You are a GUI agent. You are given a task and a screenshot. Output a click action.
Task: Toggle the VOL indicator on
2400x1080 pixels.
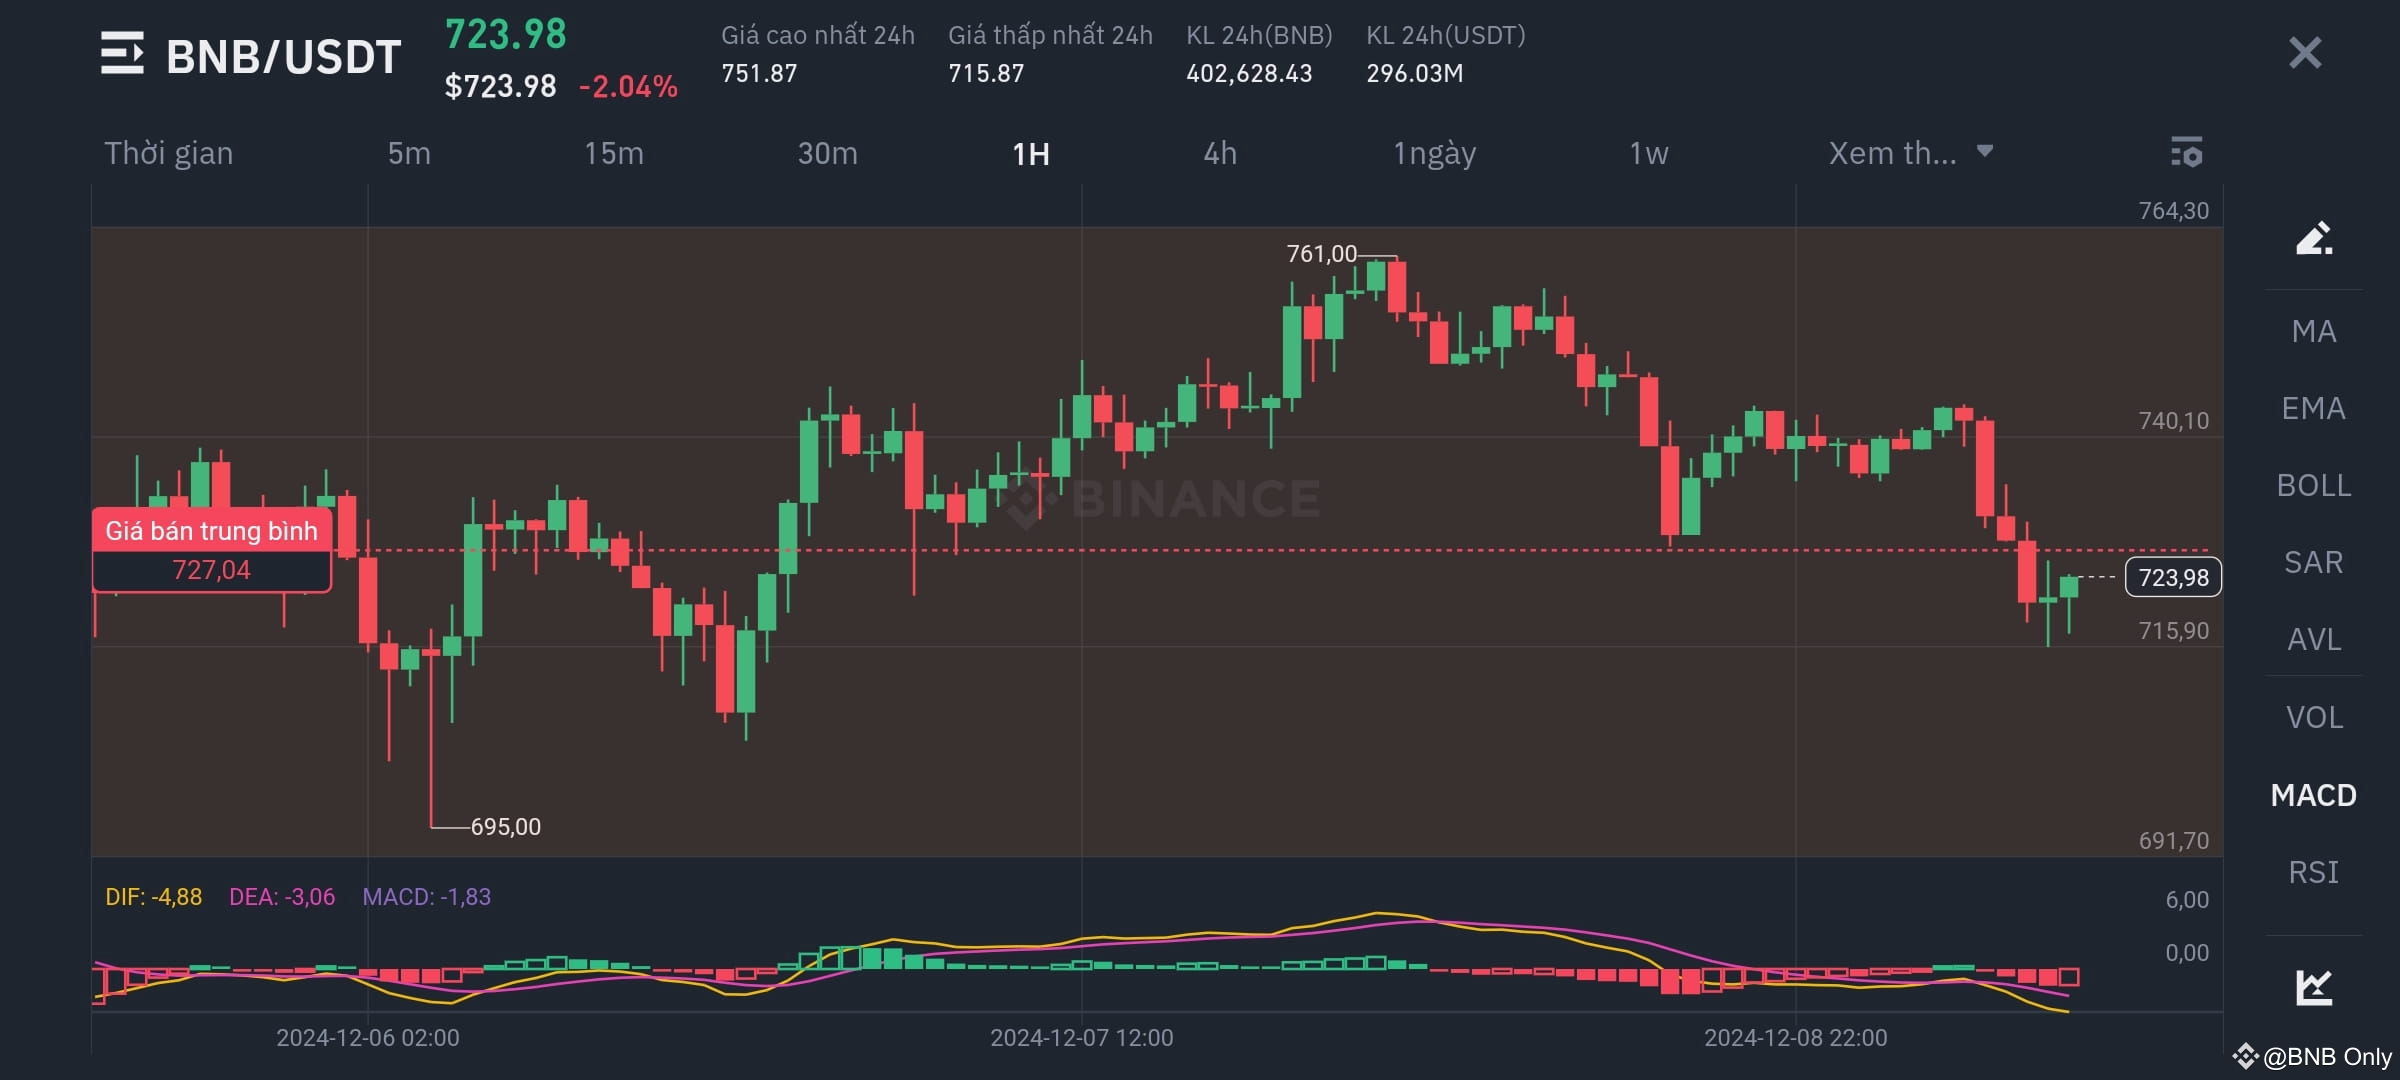click(2315, 716)
